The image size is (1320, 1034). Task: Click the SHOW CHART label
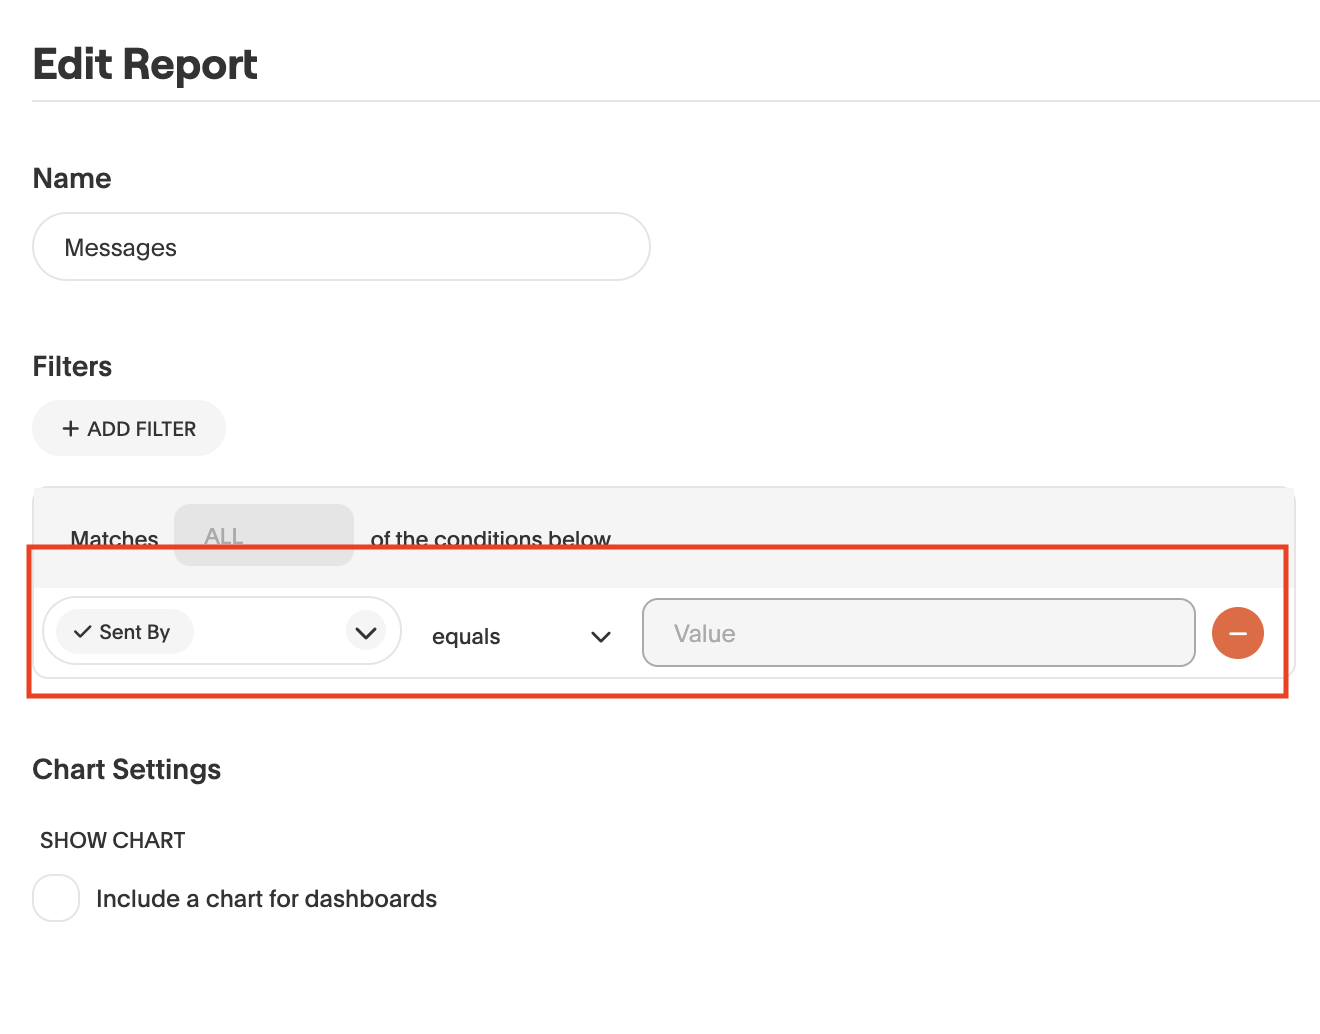click(x=113, y=841)
